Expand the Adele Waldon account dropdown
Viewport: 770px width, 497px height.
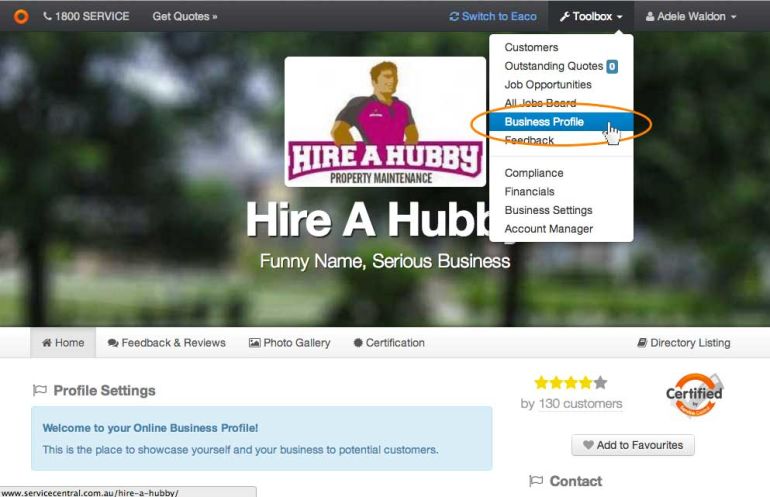pyautogui.click(x=691, y=17)
